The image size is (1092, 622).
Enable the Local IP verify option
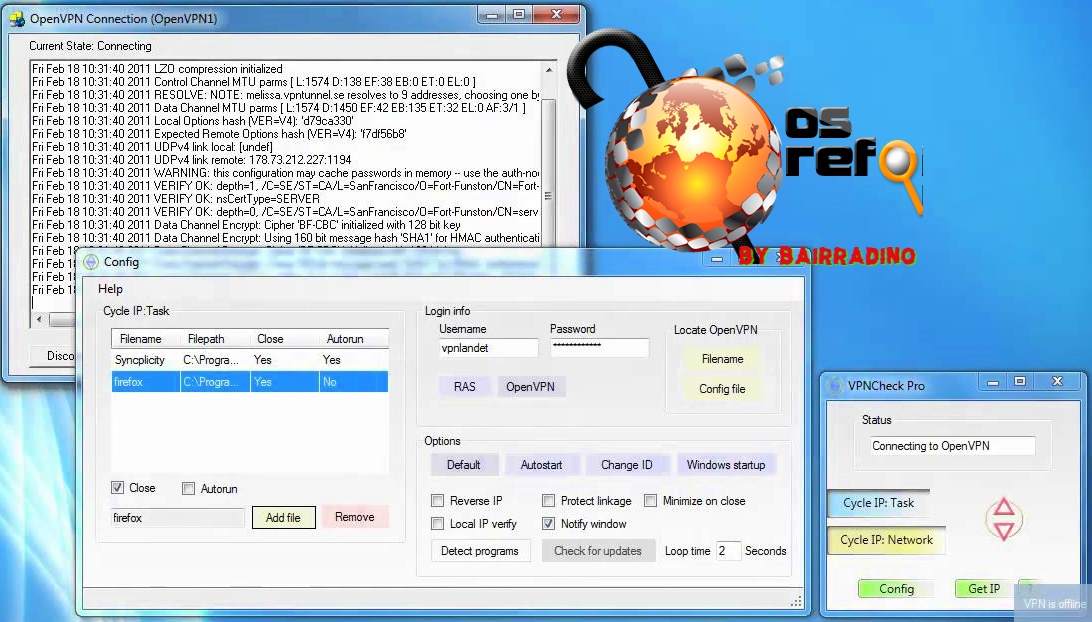(437, 523)
